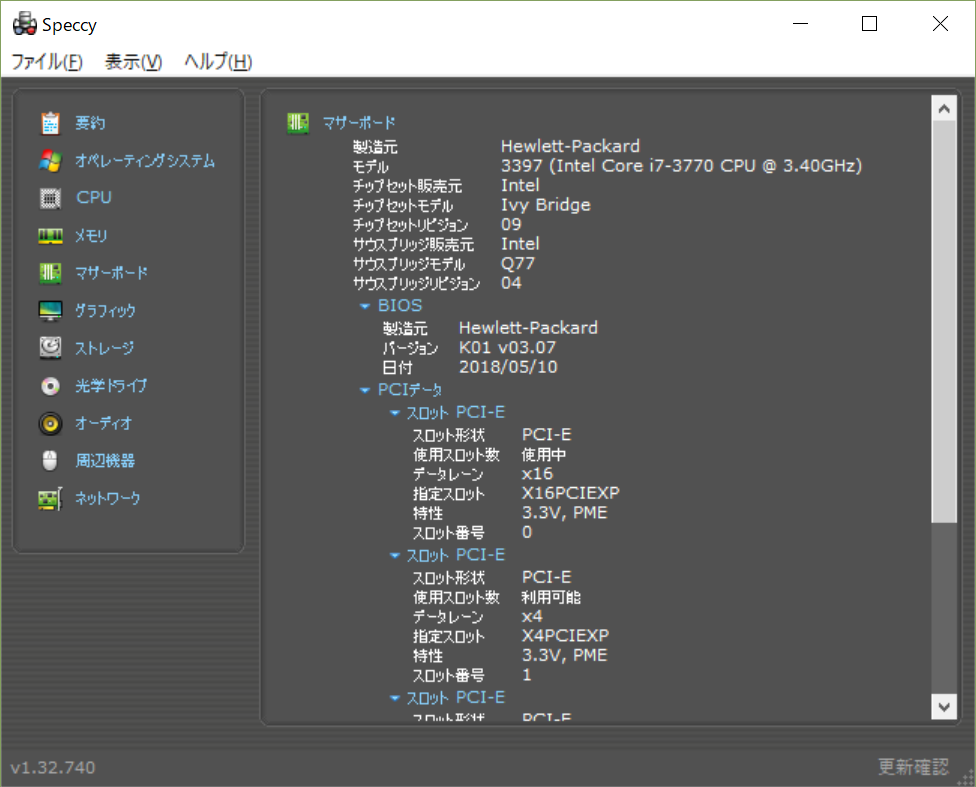The height and width of the screenshot is (787, 976).
Task: Open the ネットワーク section
Action: (108, 498)
